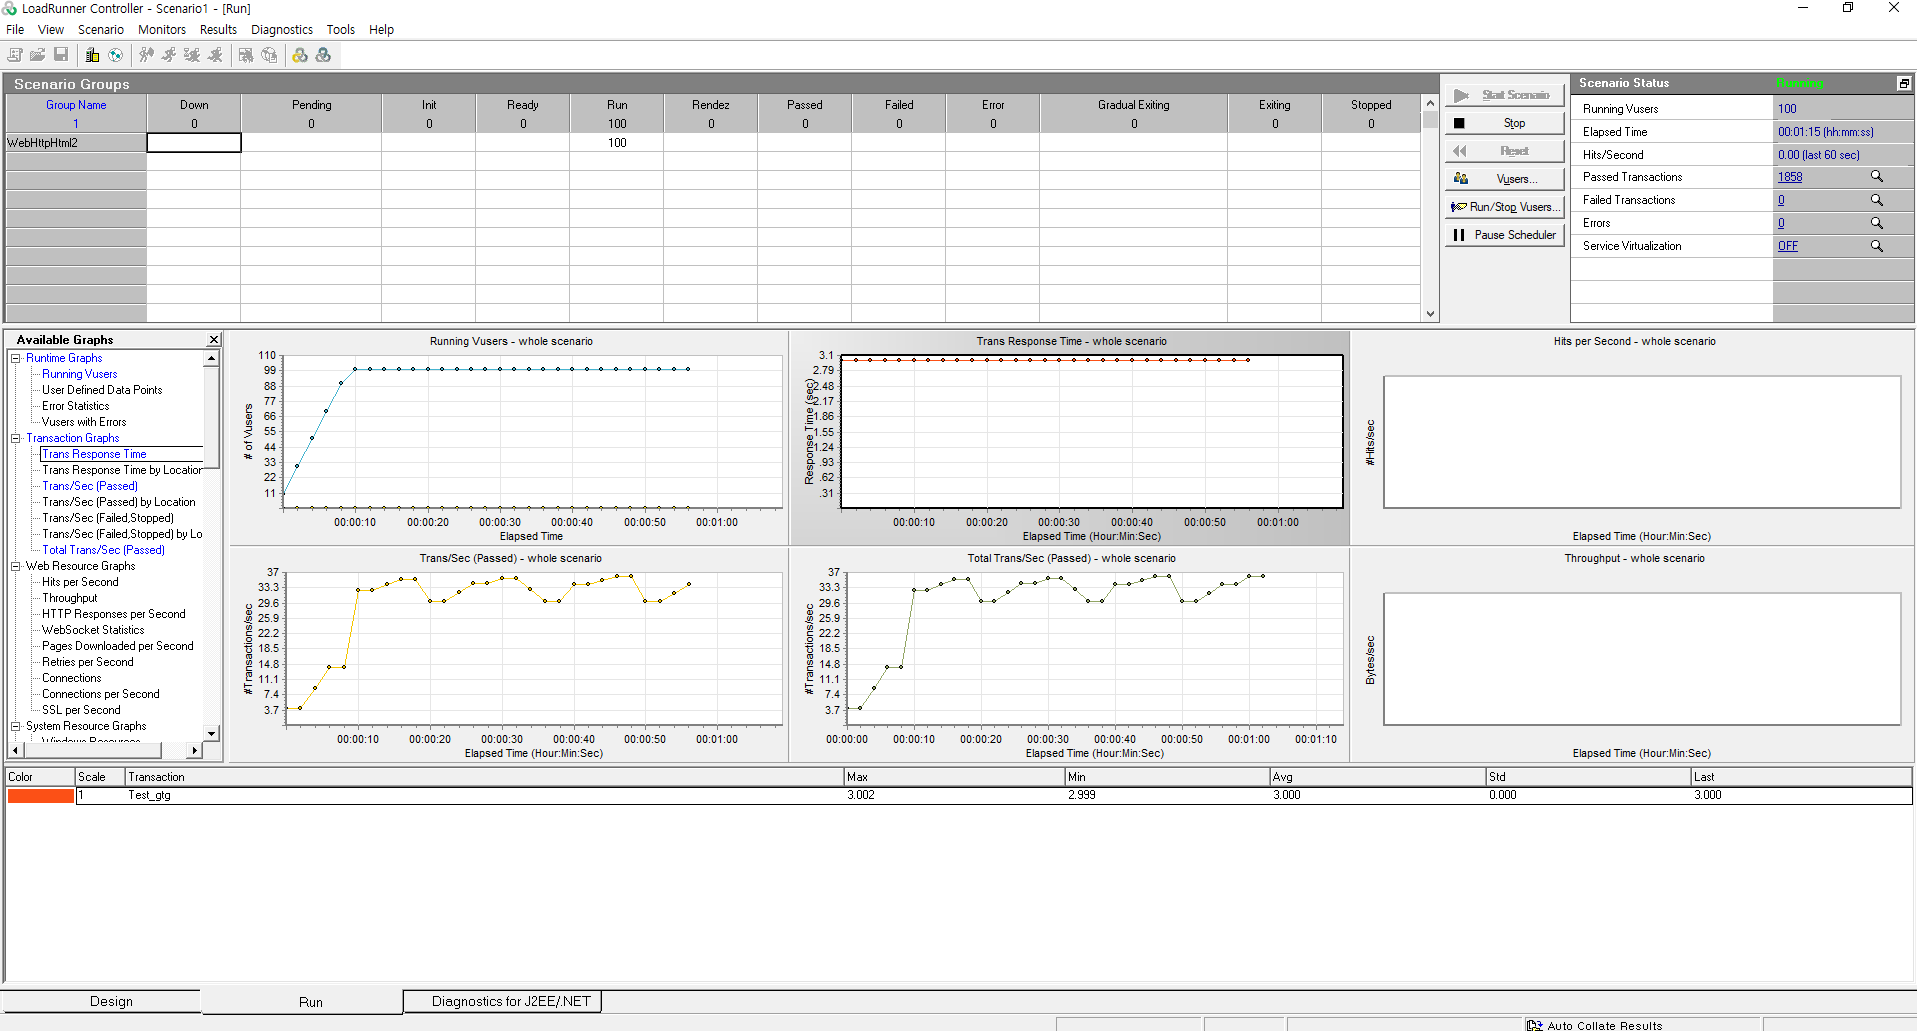1917x1031 pixels.
Task: Select Vusers with Errors graph
Action: click(84, 422)
